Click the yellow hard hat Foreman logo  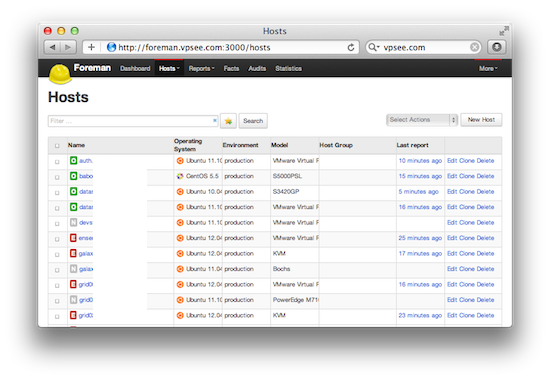pos(60,74)
